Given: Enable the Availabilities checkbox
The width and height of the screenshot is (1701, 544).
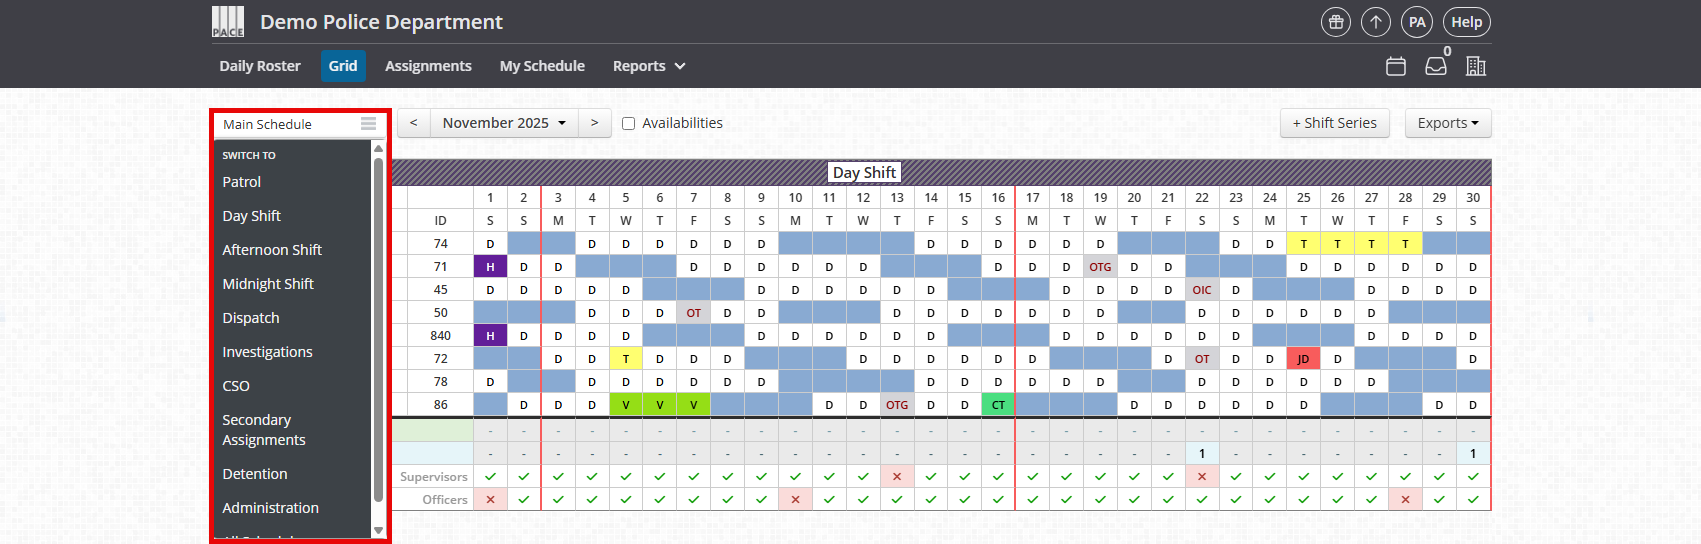Looking at the screenshot, I should pyautogui.click(x=629, y=124).
